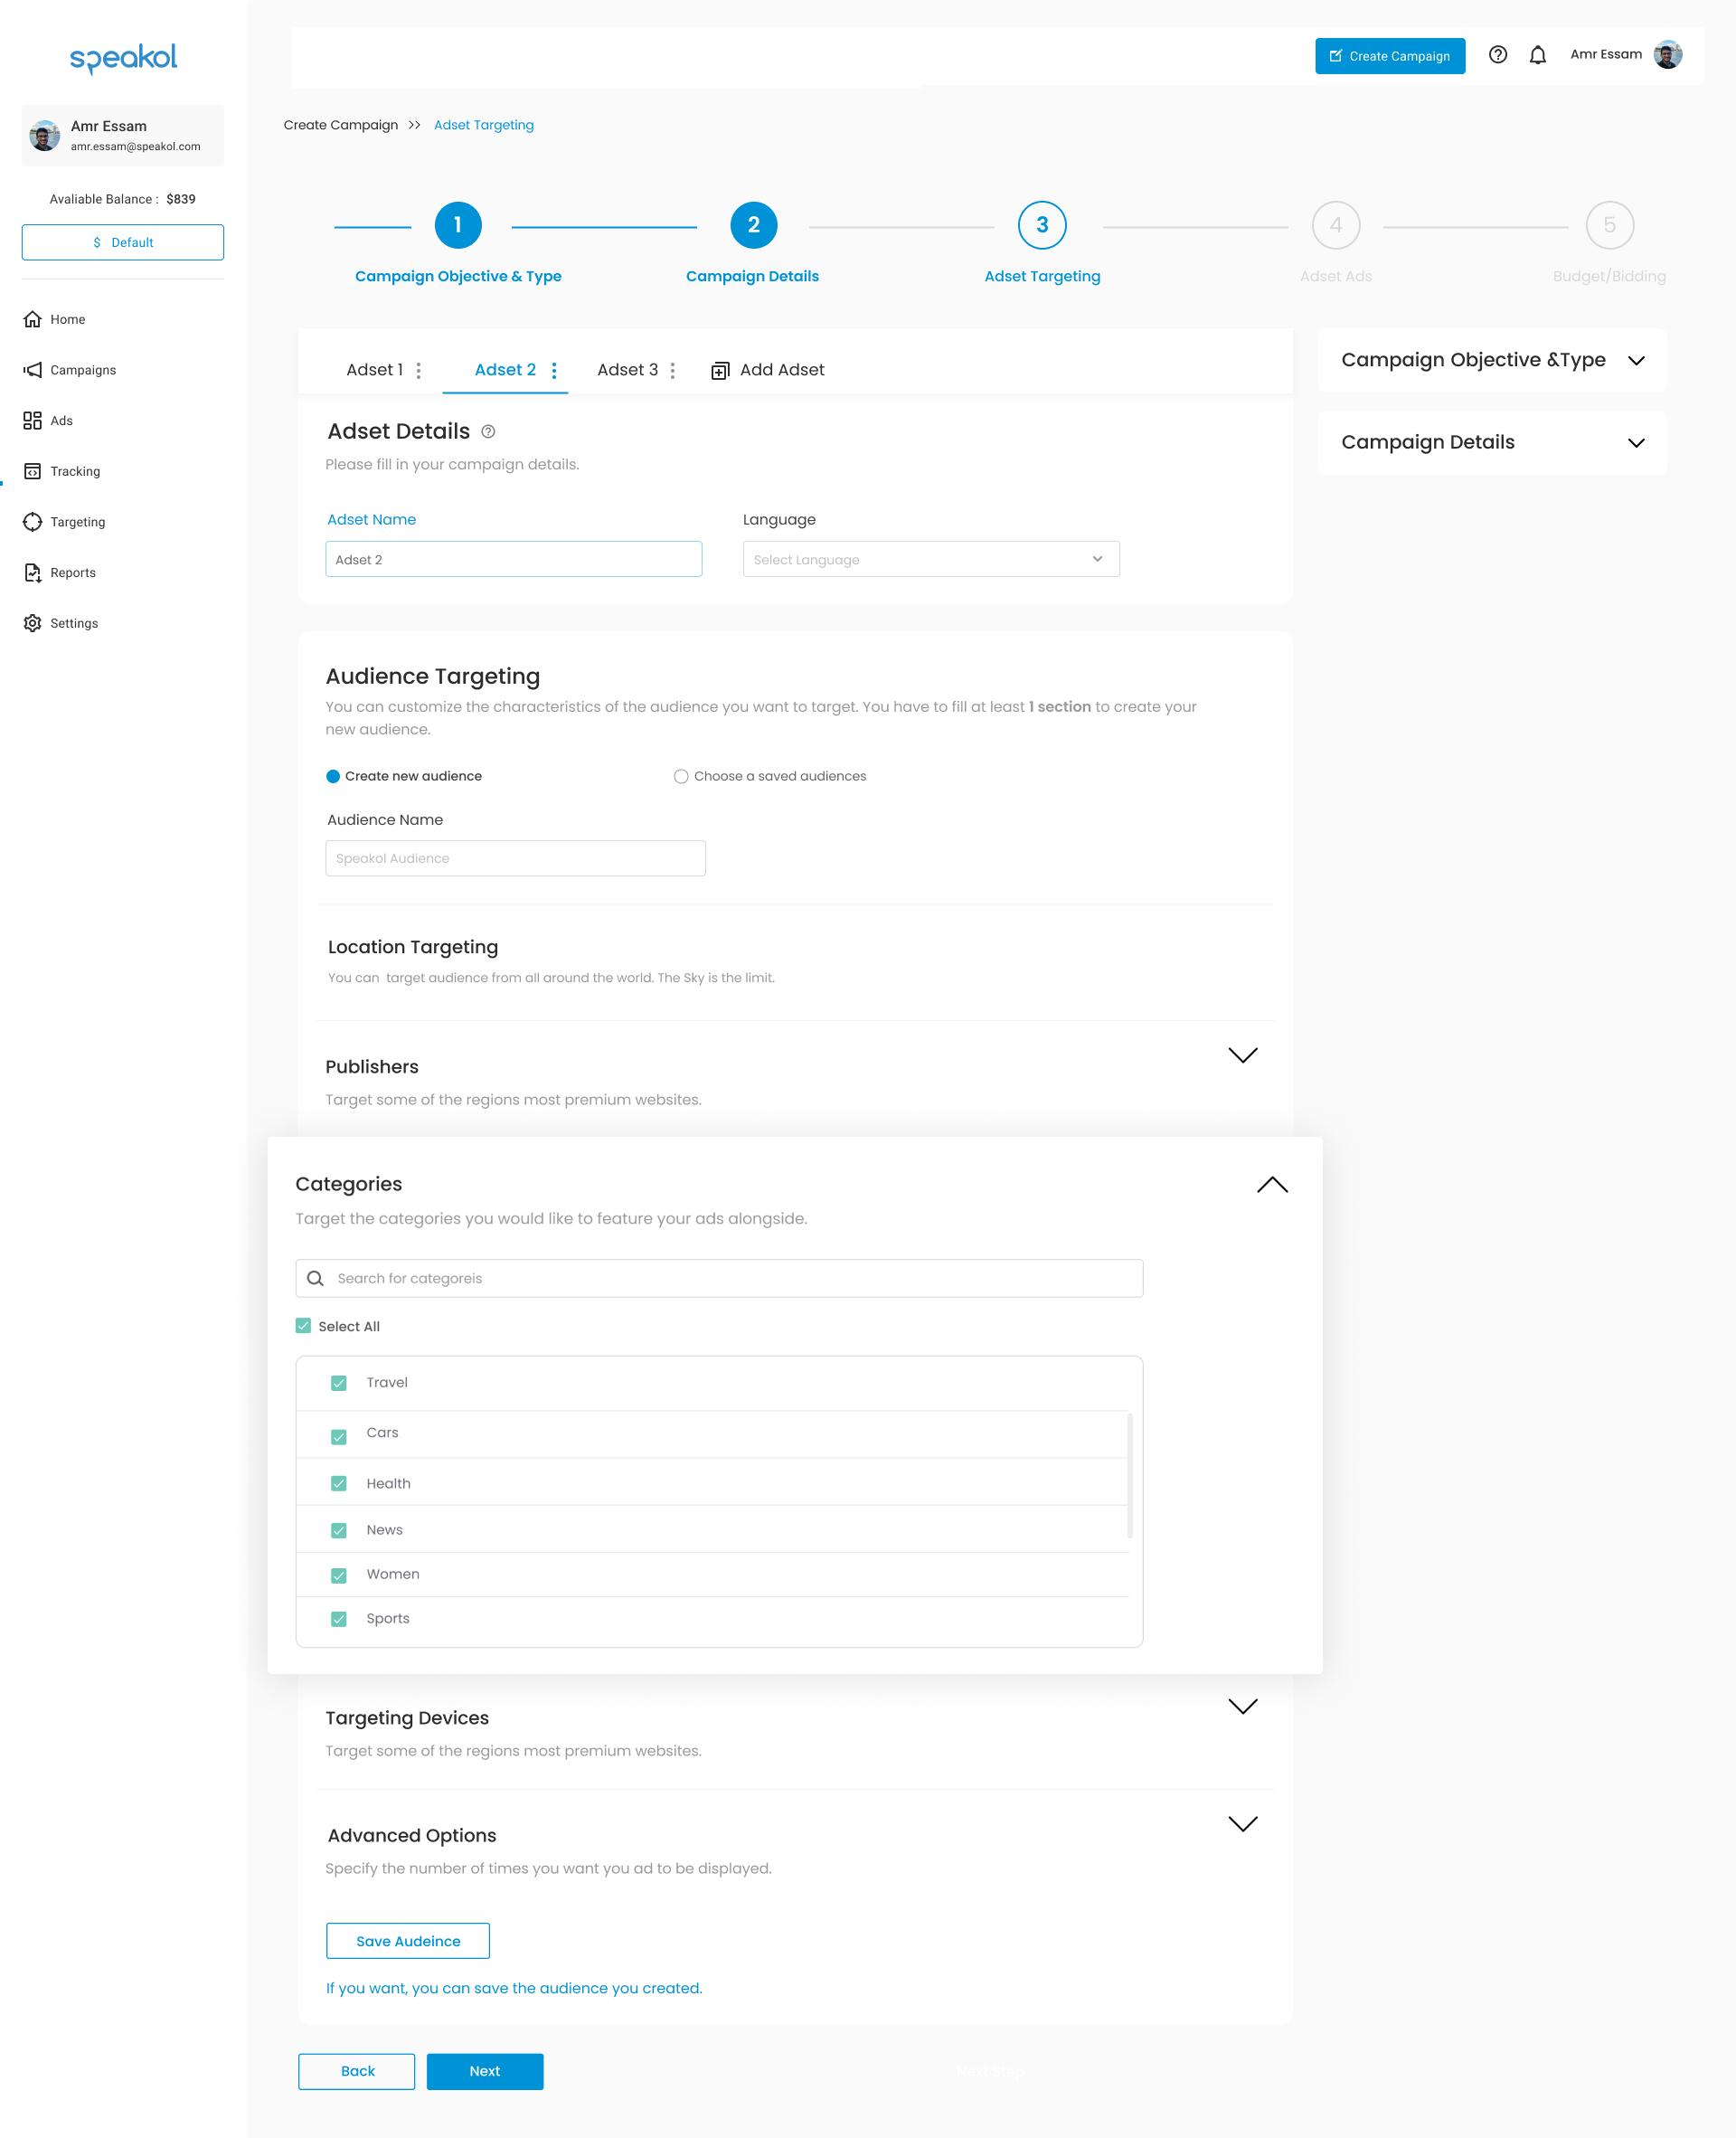Uncheck the Cars category

tap(339, 1437)
